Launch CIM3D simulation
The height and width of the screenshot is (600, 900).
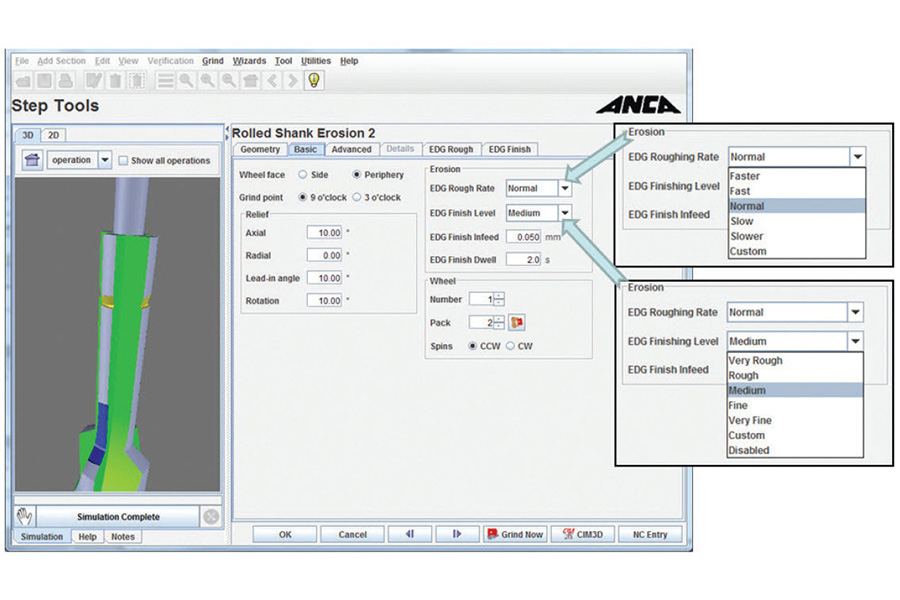[582, 534]
